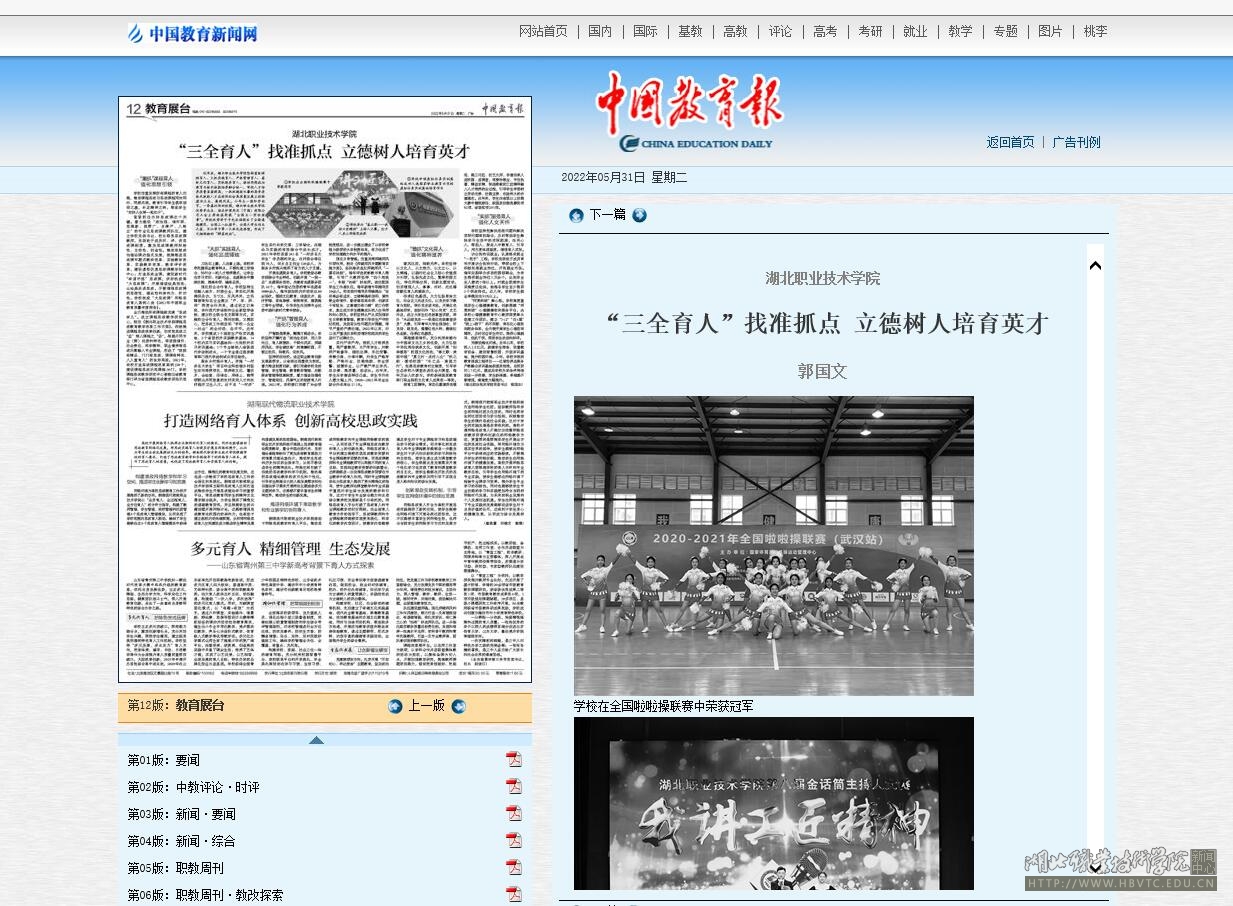Viewport: 1233px width, 906px height.
Task: Click the round arrow icon left of 上一版
Action: pos(395,706)
